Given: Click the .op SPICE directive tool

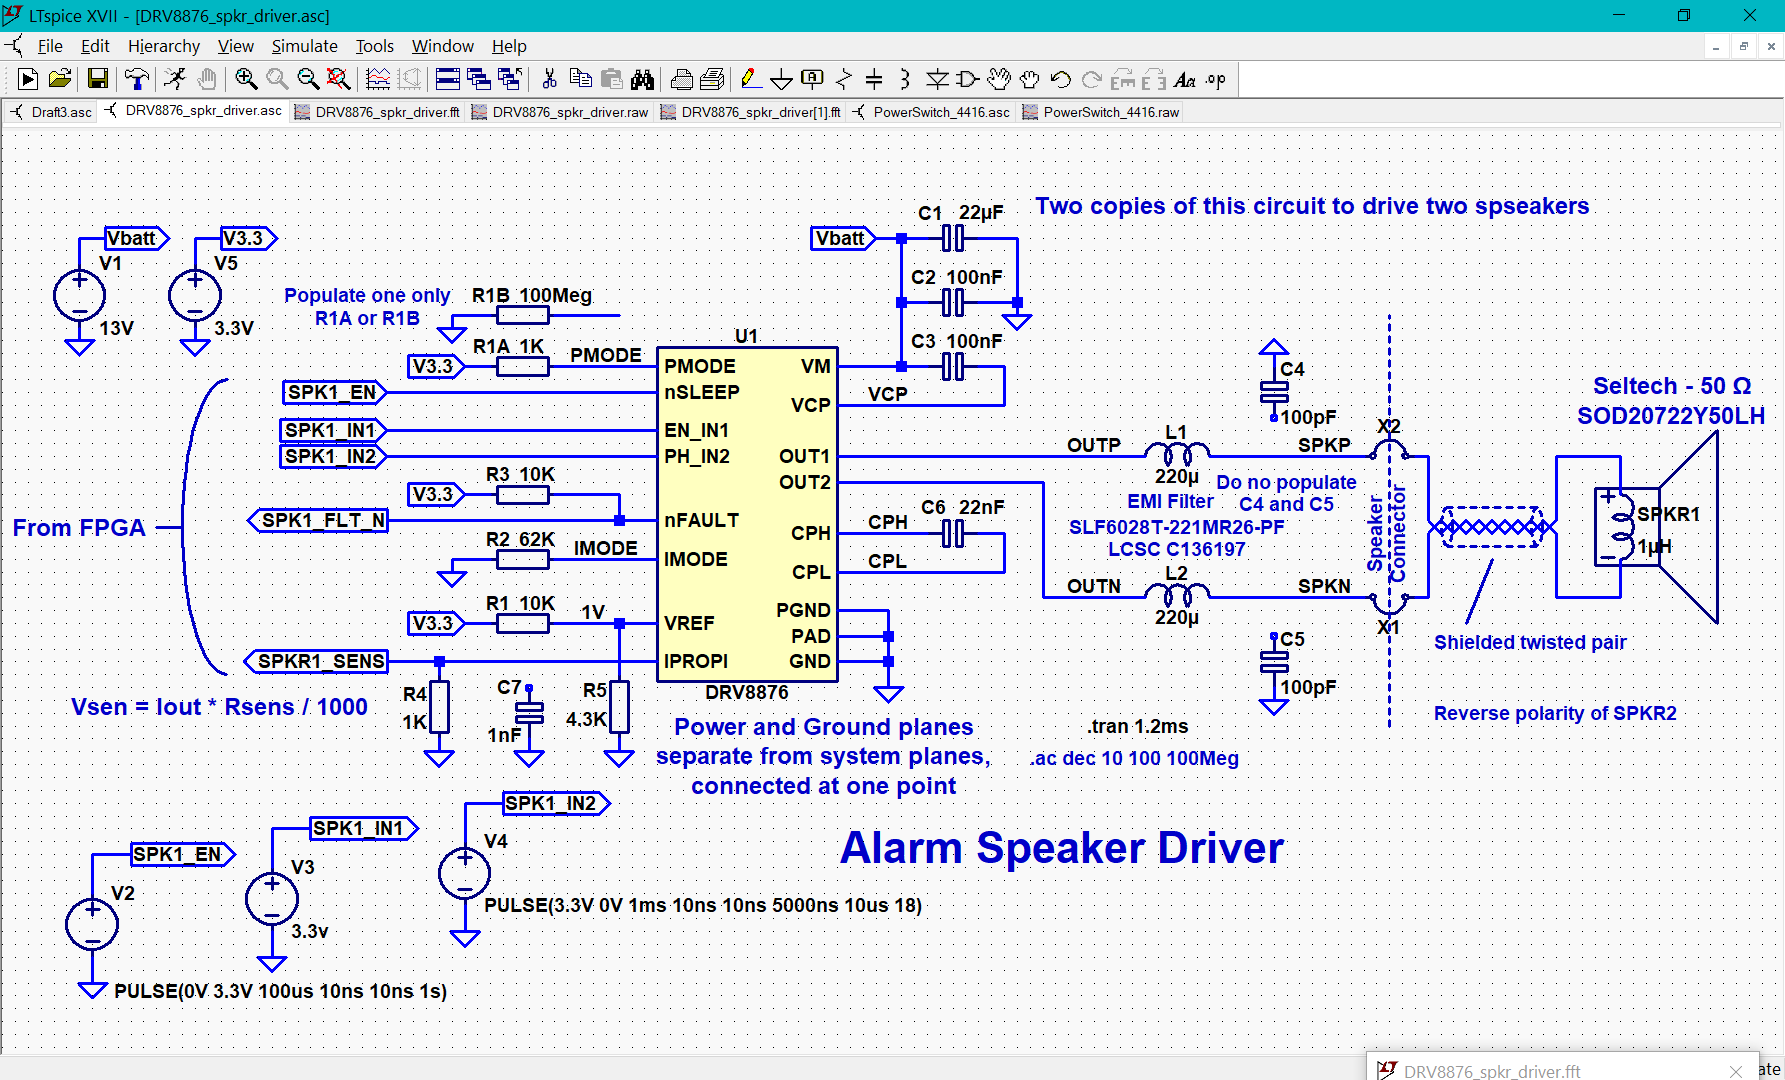Looking at the screenshot, I should tap(1216, 79).
